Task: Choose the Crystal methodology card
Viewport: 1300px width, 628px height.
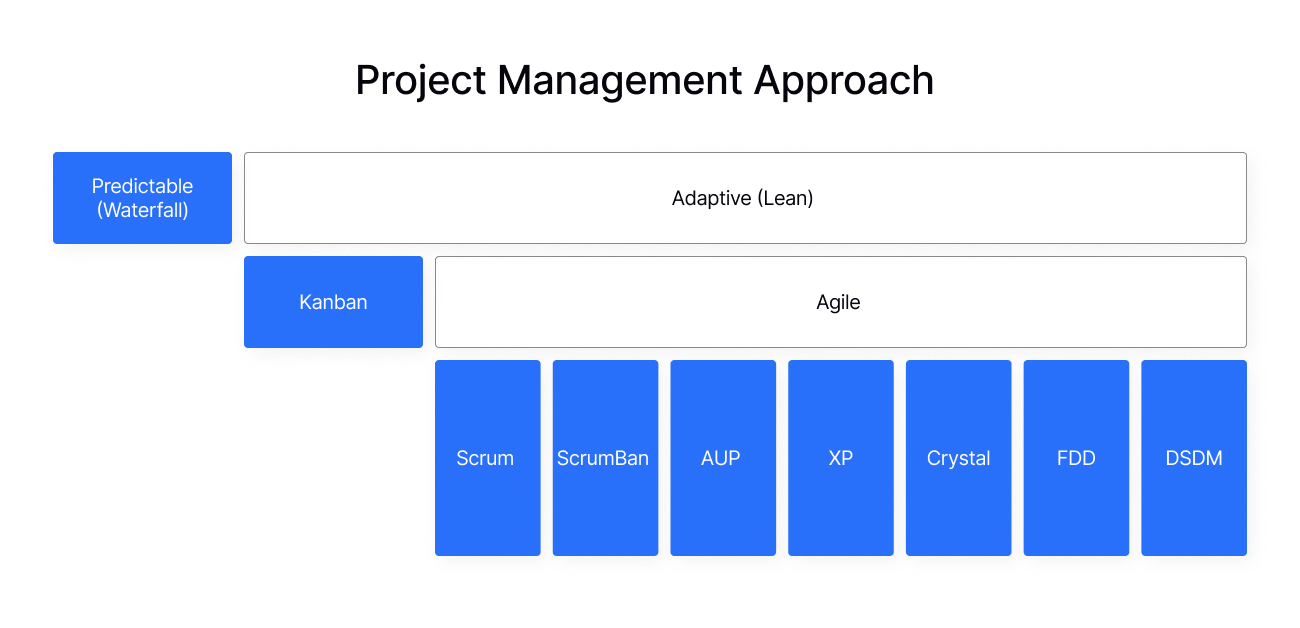Action: point(958,457)
